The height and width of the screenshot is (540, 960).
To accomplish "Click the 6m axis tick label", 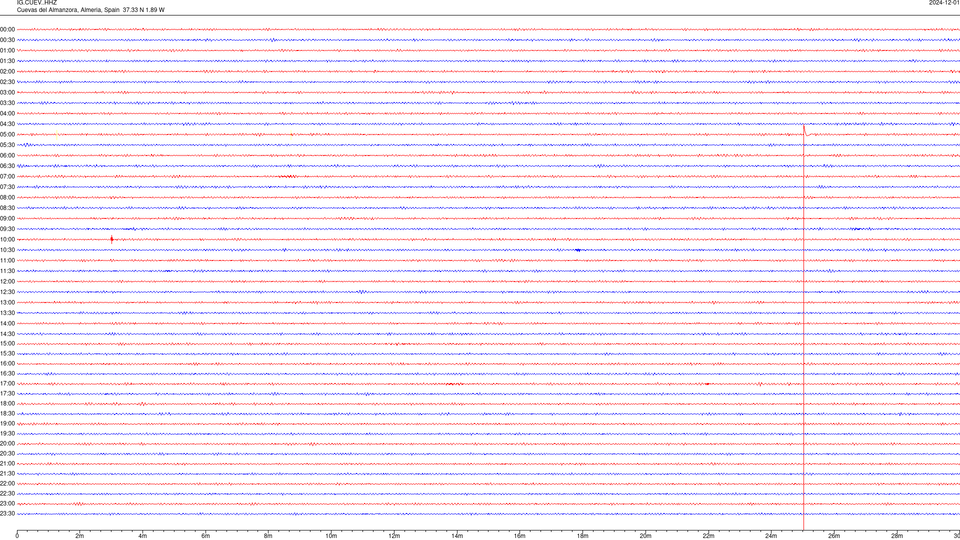I will tap(206, 536).
